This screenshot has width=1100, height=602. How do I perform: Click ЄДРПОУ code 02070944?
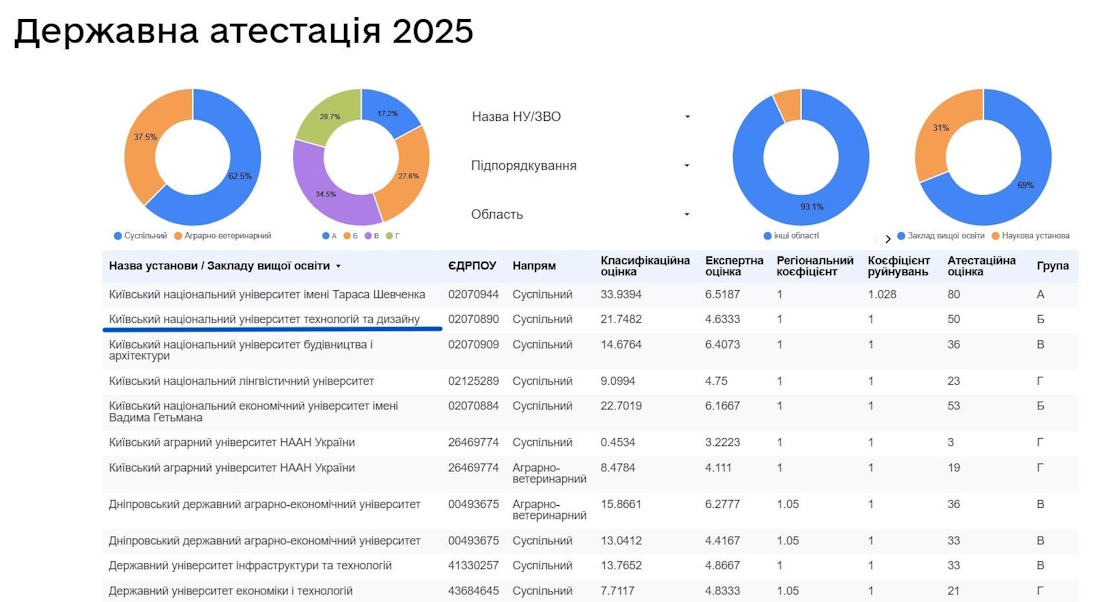click(474, 295)
